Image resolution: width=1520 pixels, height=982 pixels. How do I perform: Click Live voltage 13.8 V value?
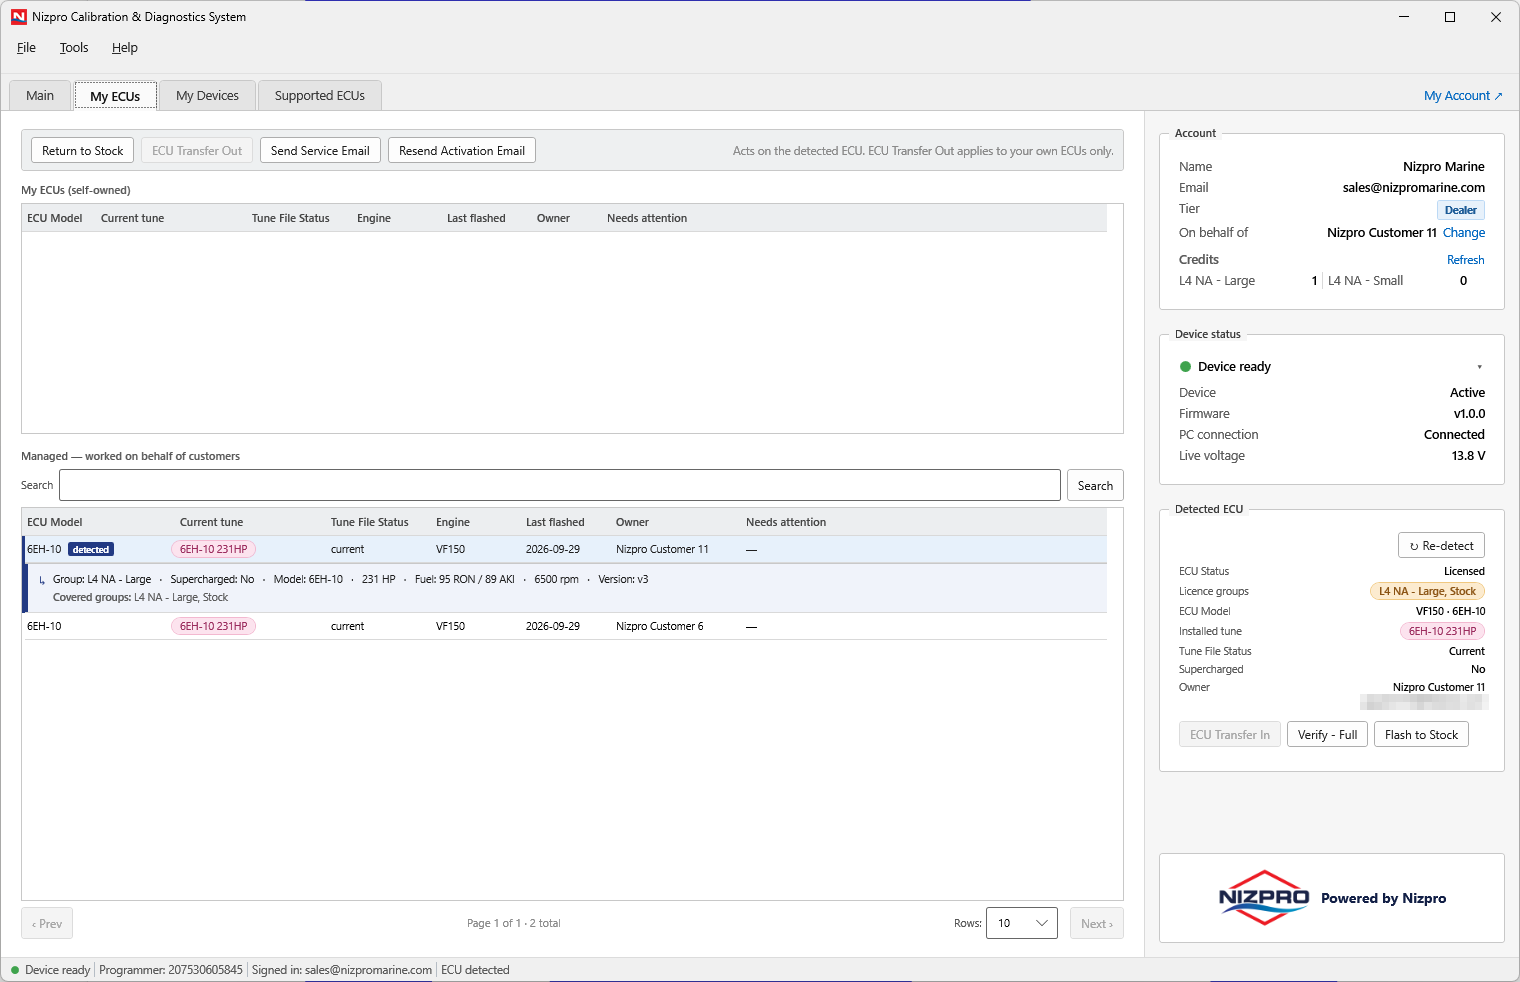coord(1468,456)
